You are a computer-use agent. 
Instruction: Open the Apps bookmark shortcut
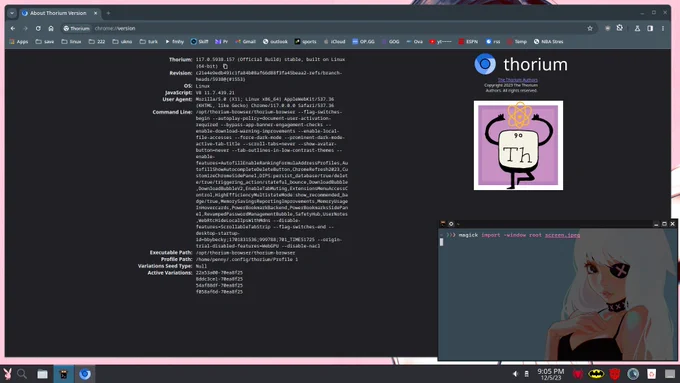19,42
